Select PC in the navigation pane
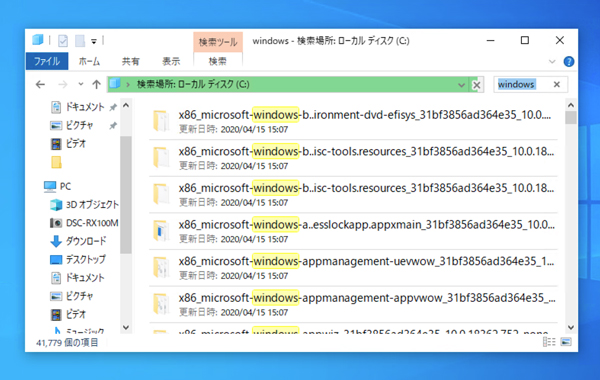Viewport: 600px width, 380px height. pos(57,186)
